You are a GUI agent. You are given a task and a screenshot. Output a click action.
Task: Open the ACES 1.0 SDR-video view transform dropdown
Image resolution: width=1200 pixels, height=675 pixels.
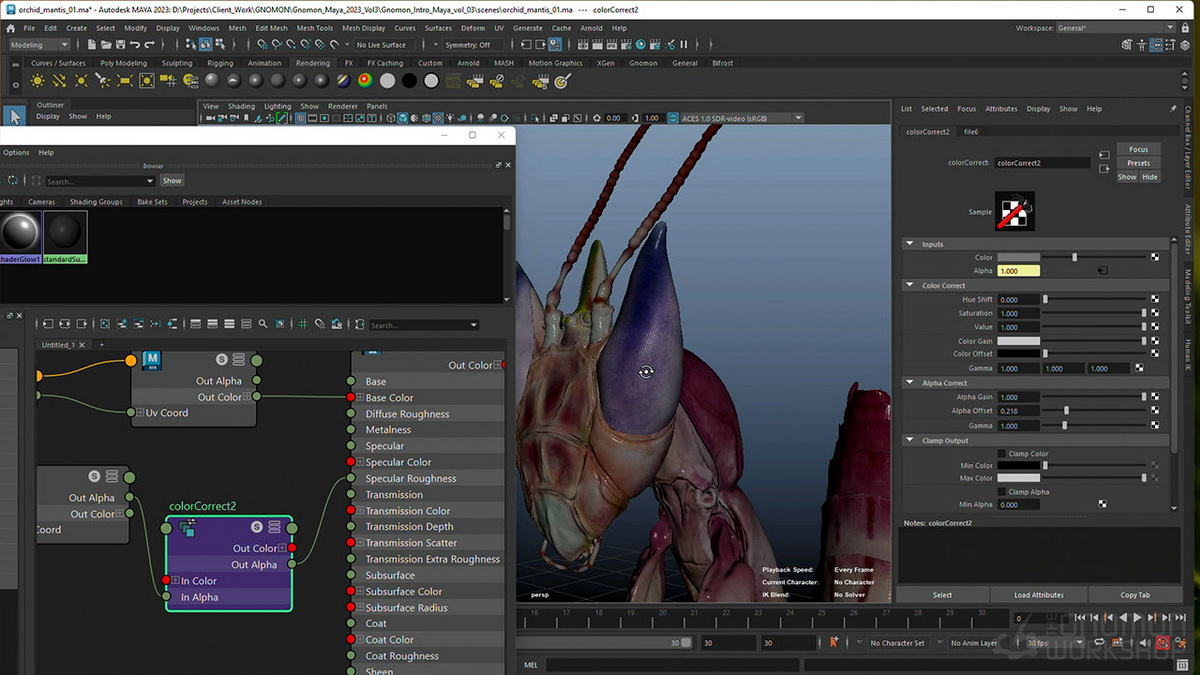741,118
